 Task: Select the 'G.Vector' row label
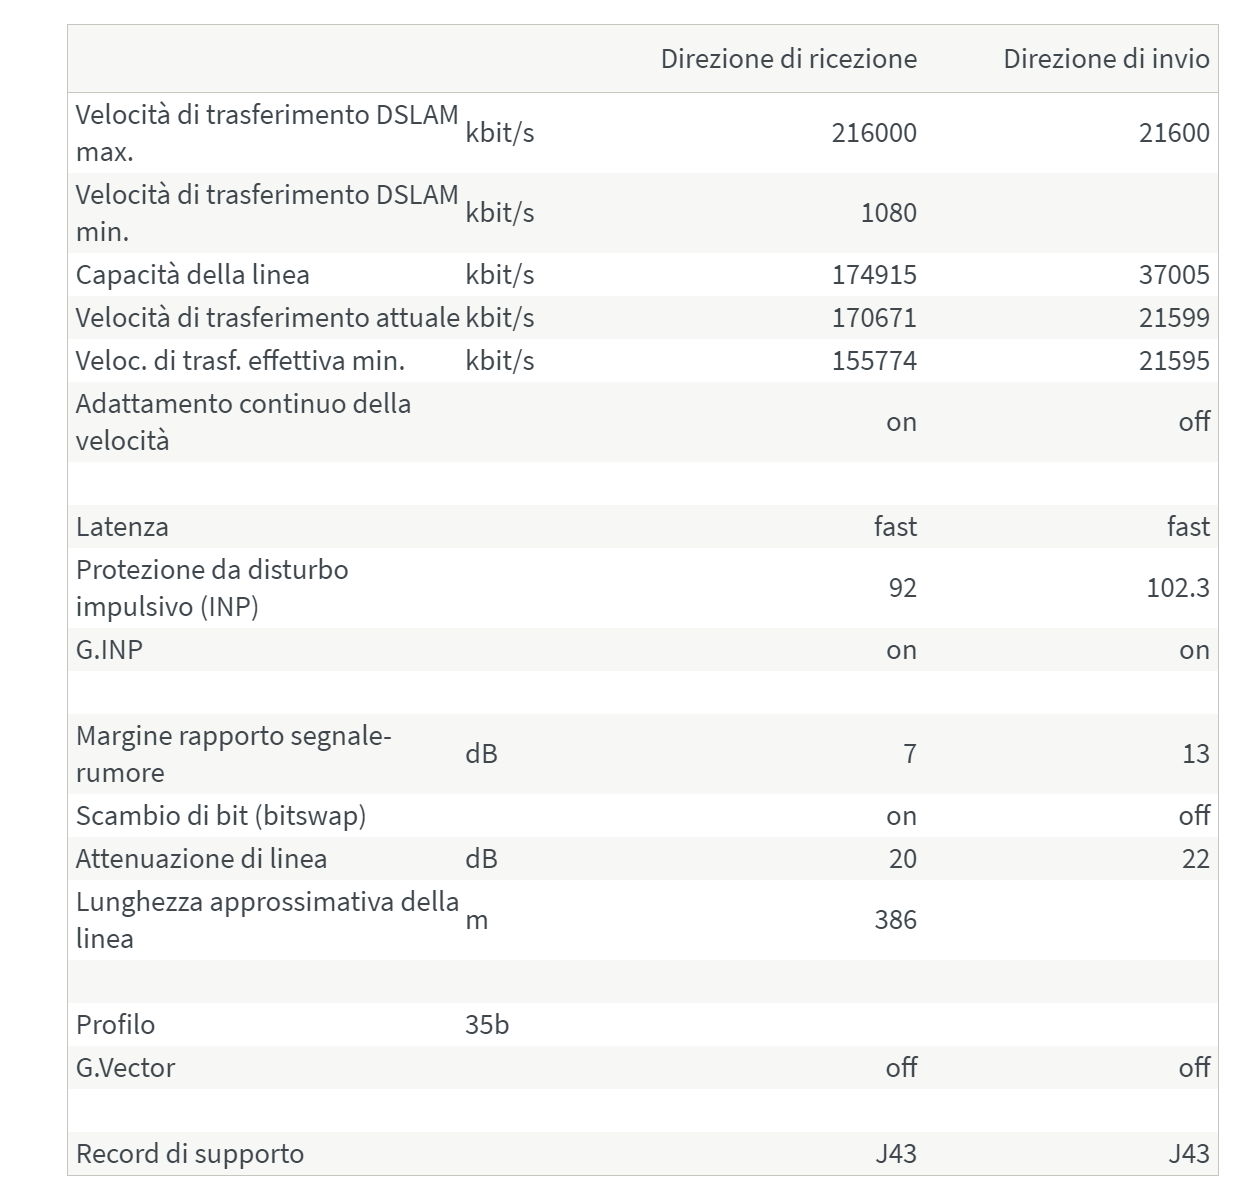(126, 1068)
